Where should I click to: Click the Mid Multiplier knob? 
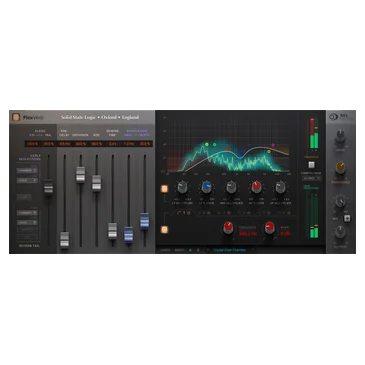coord(231,188)
